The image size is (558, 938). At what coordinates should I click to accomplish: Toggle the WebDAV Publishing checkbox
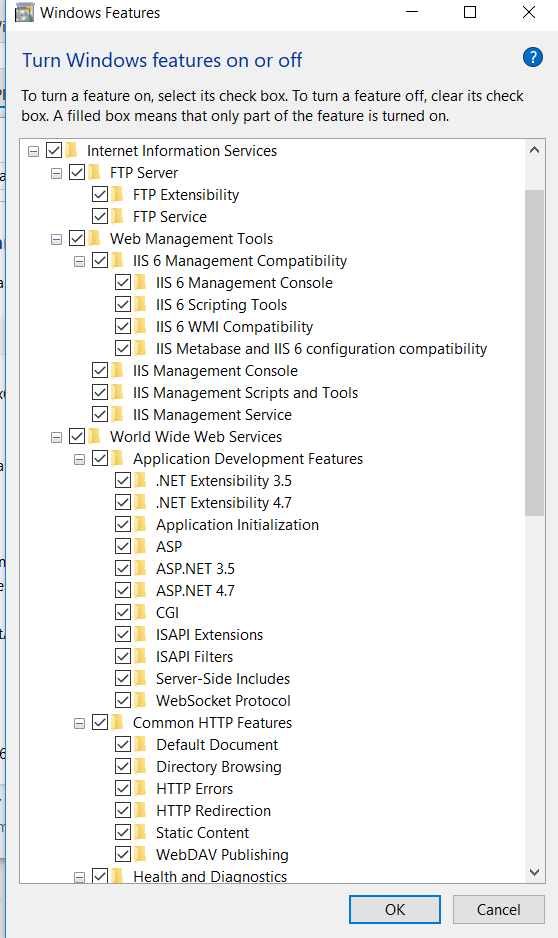coord(123,854)
